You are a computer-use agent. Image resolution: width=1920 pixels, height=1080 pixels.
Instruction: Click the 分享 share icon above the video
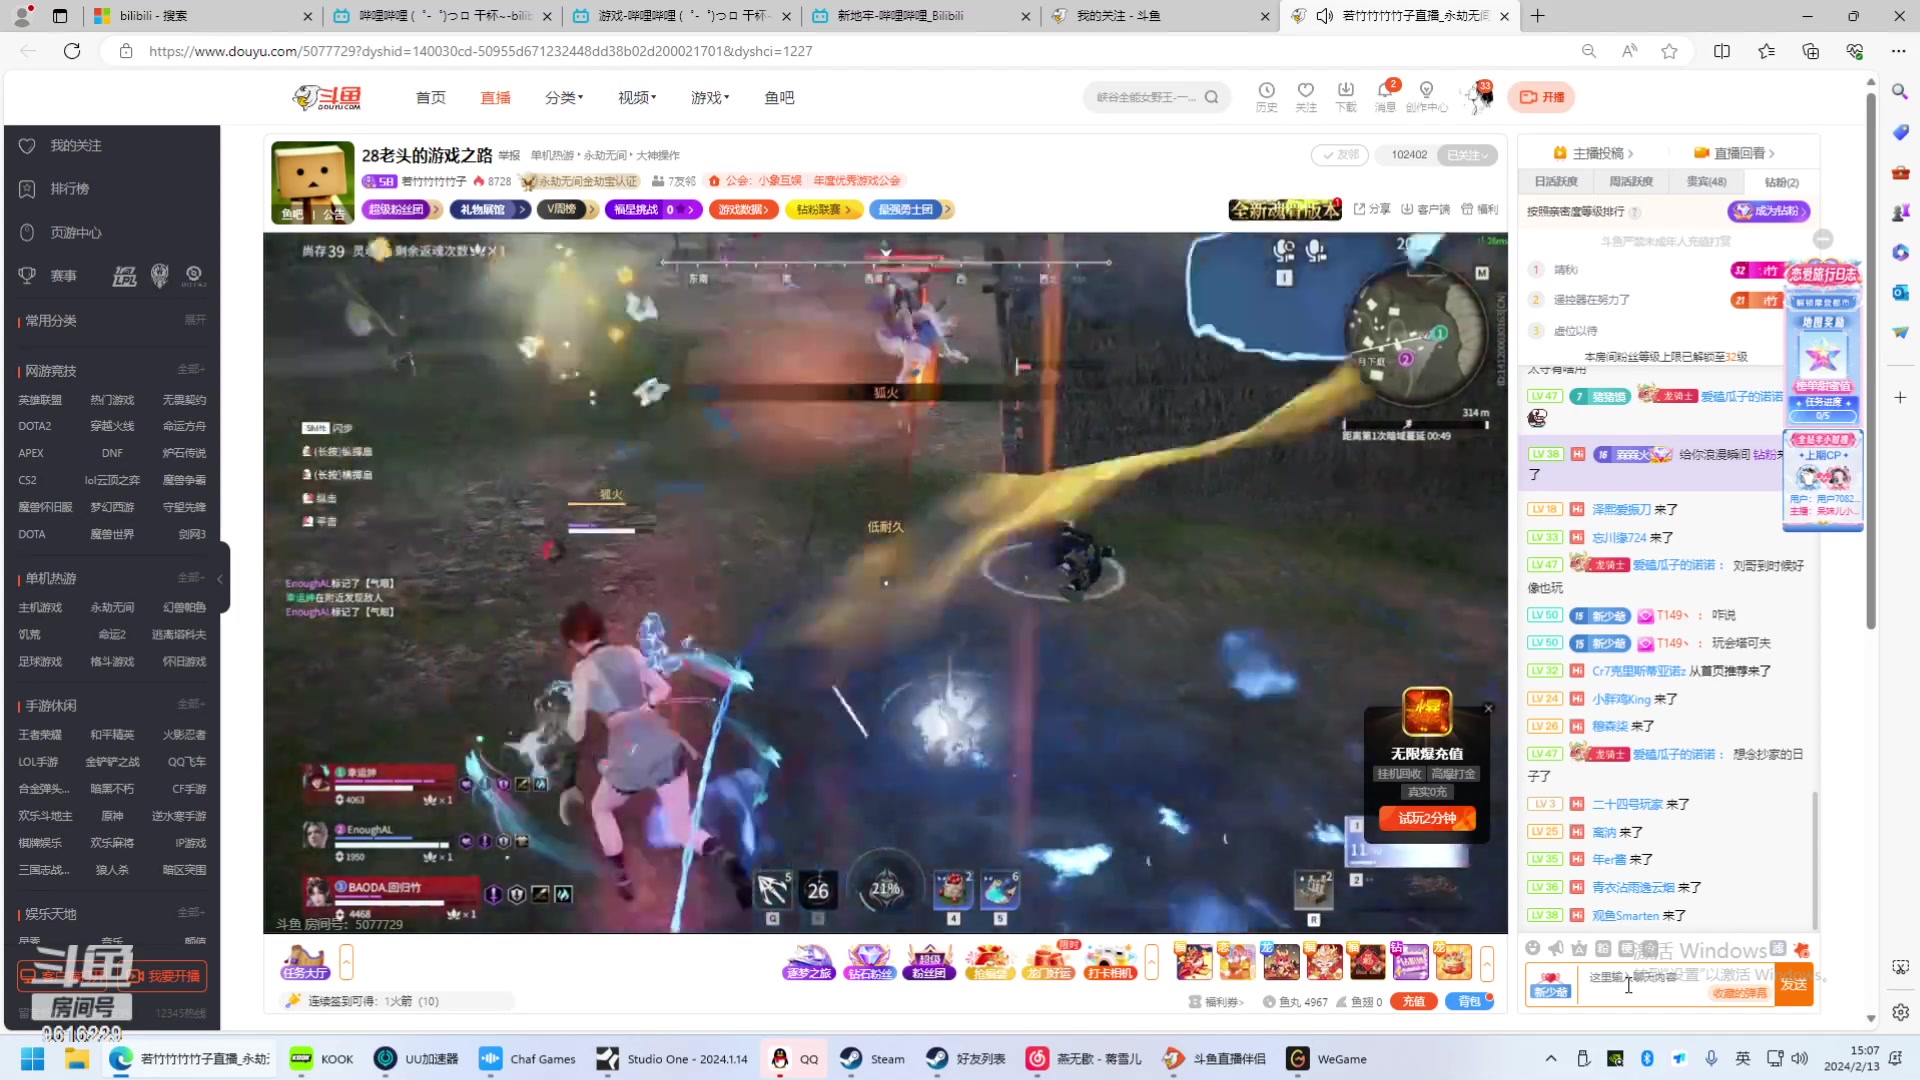1371,209
